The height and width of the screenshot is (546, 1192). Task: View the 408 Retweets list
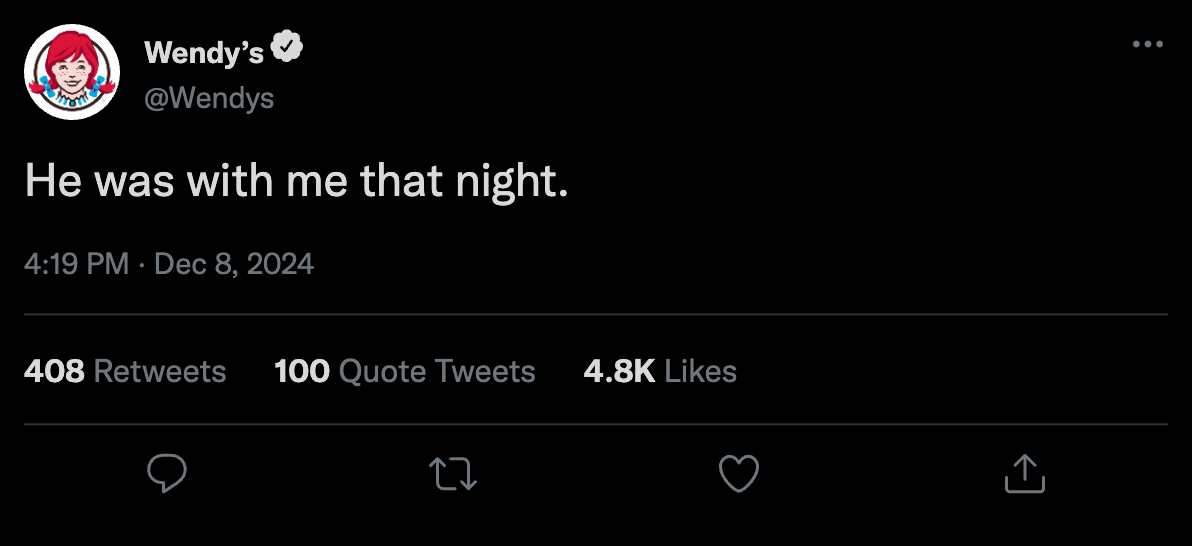[125, 372]
